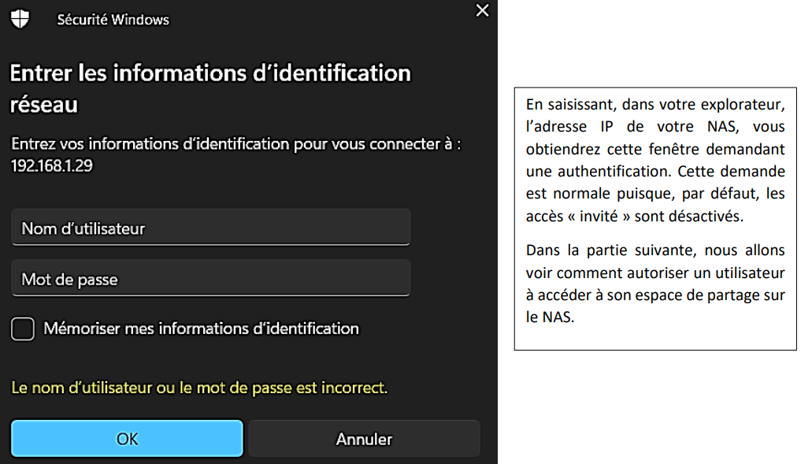Click the incorrect password error message
812x464 pixels.
coord(199,387)
